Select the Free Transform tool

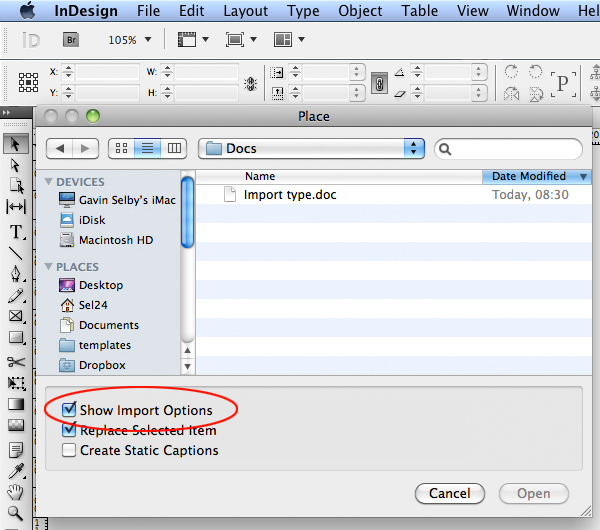pos(16,383)
